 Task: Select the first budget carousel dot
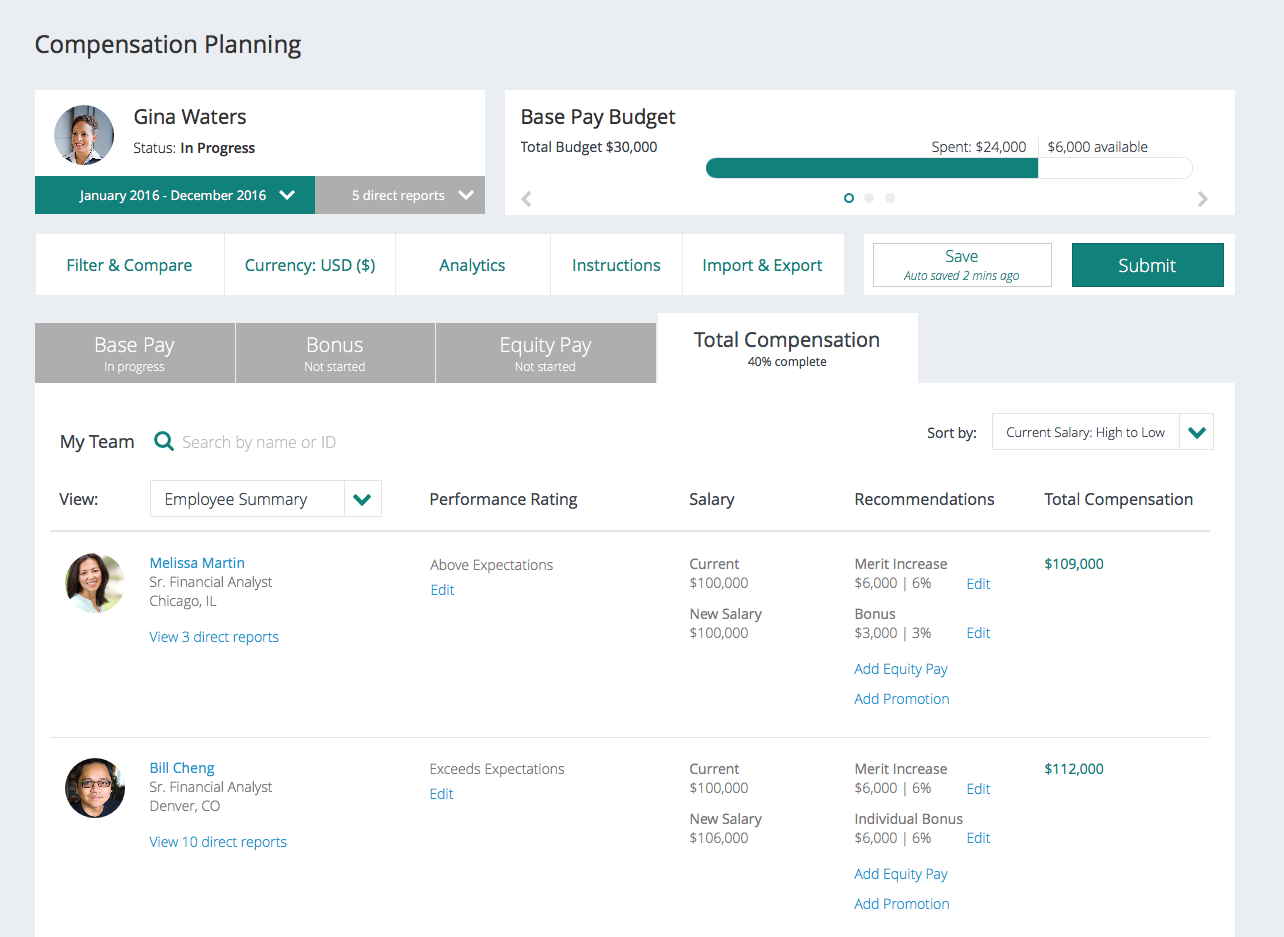click(849, 198)
